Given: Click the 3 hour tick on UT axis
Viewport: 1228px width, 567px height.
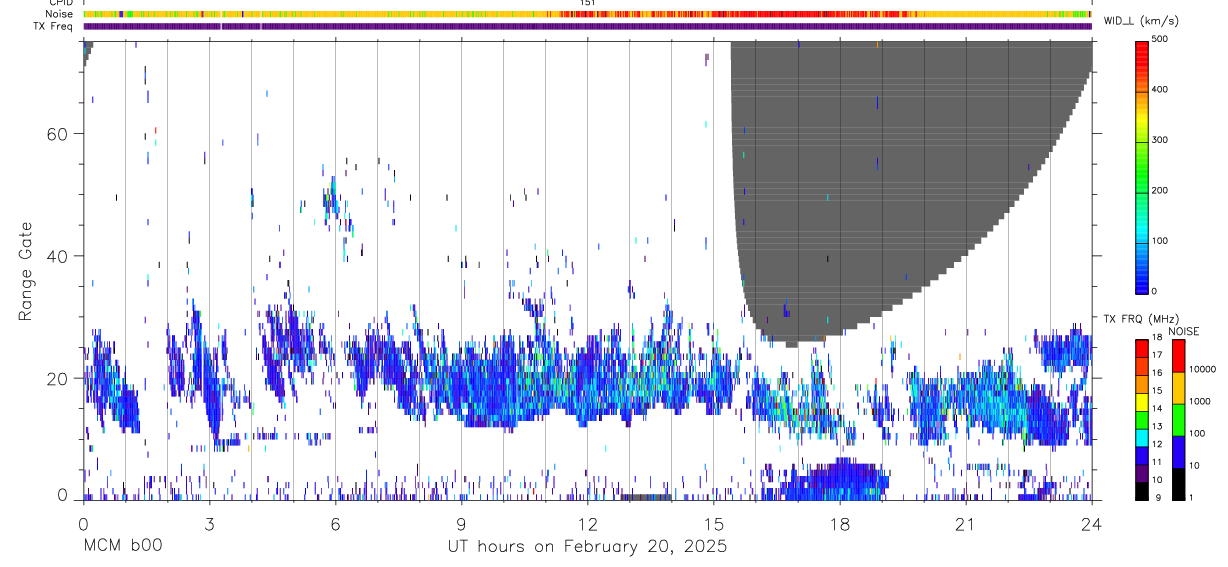Looking at the screenshot, I should (209, 523).
